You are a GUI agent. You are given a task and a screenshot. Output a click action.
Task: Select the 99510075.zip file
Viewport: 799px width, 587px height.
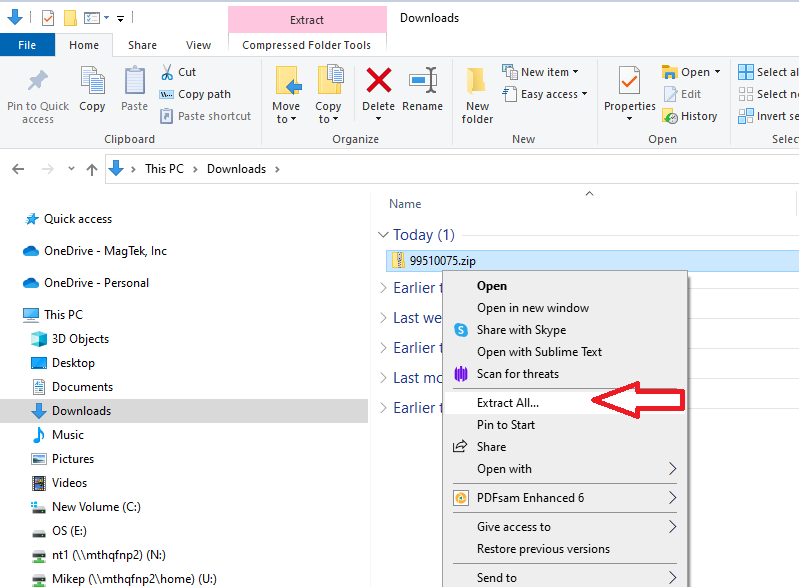pyautogui.click(x=593, y=261)
